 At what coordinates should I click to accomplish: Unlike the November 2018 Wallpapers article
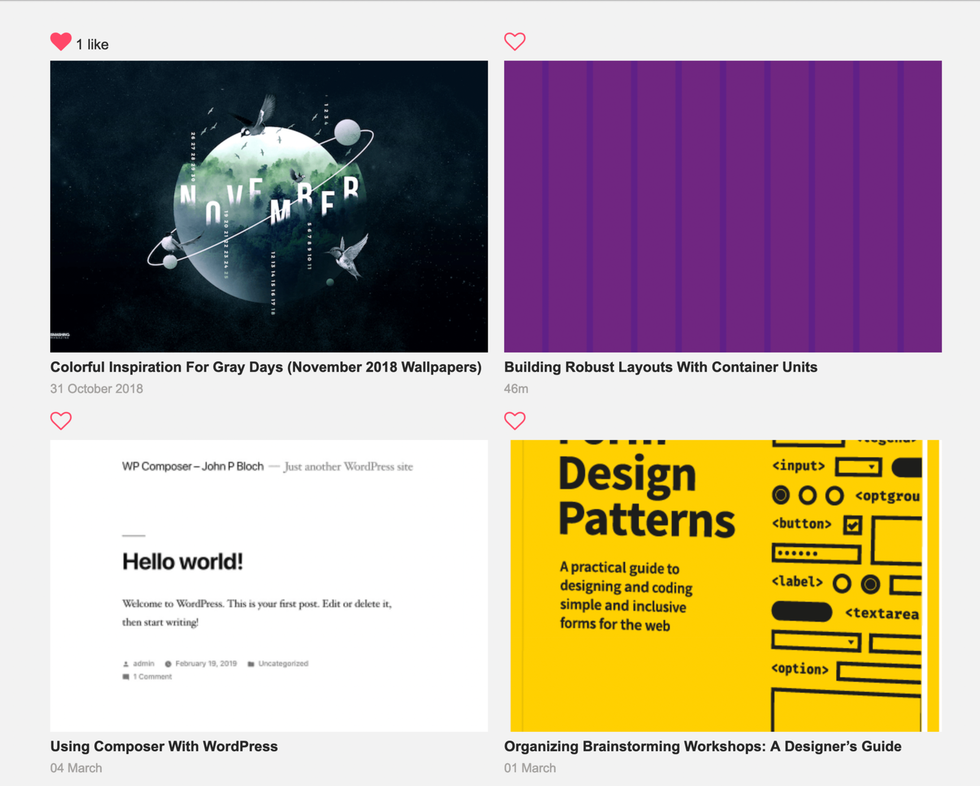pos(61,42)
